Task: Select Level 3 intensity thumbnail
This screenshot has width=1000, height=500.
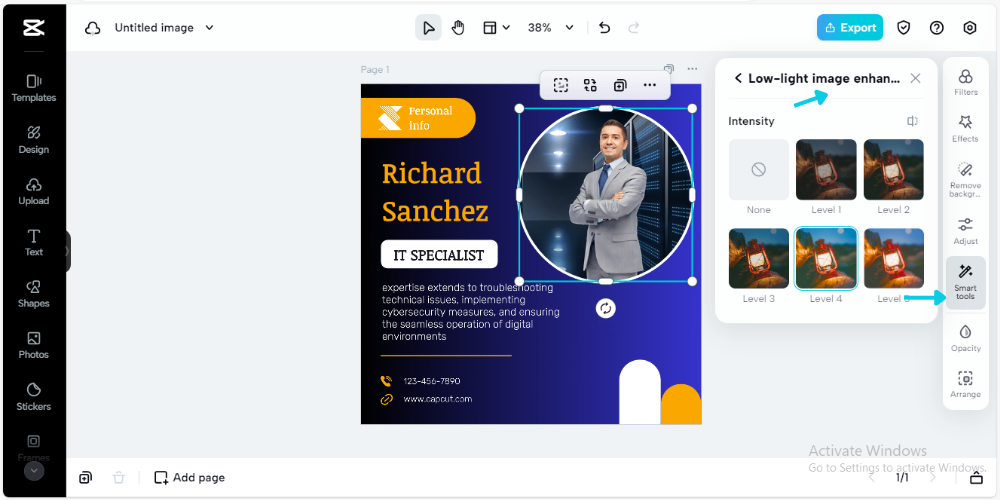Action: point(758,258)
